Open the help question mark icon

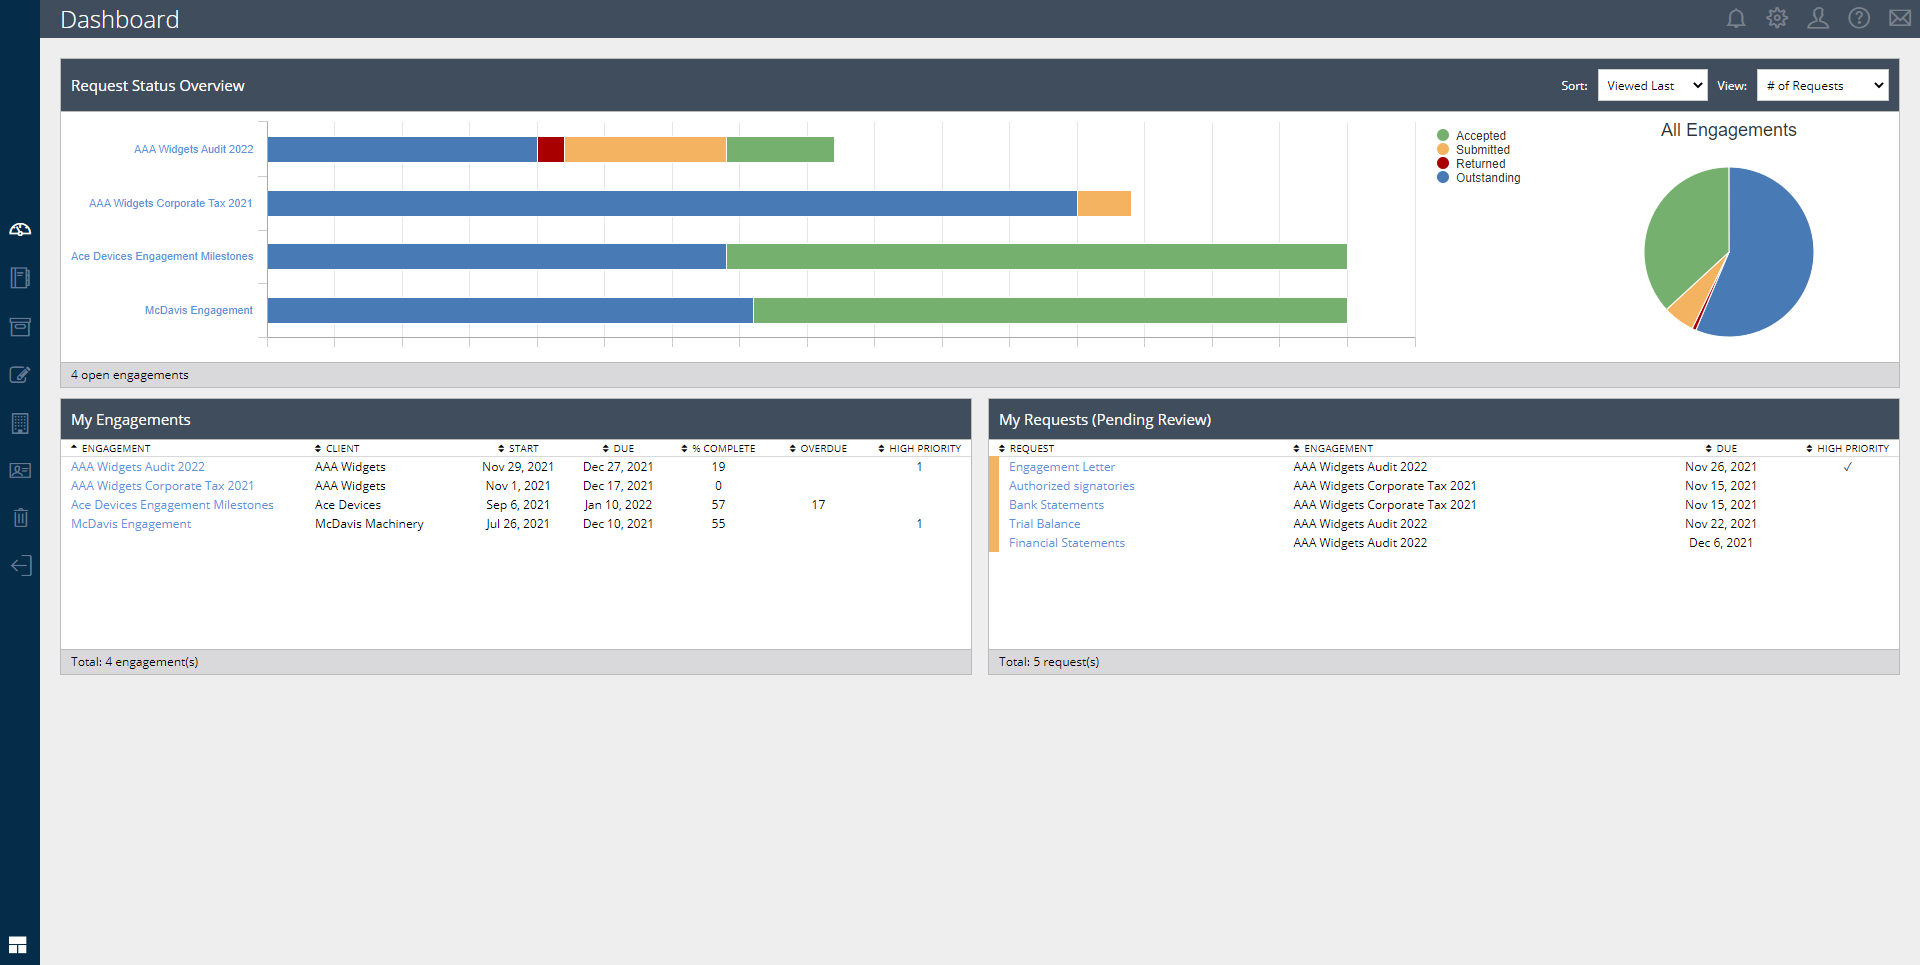(1859, 18)
